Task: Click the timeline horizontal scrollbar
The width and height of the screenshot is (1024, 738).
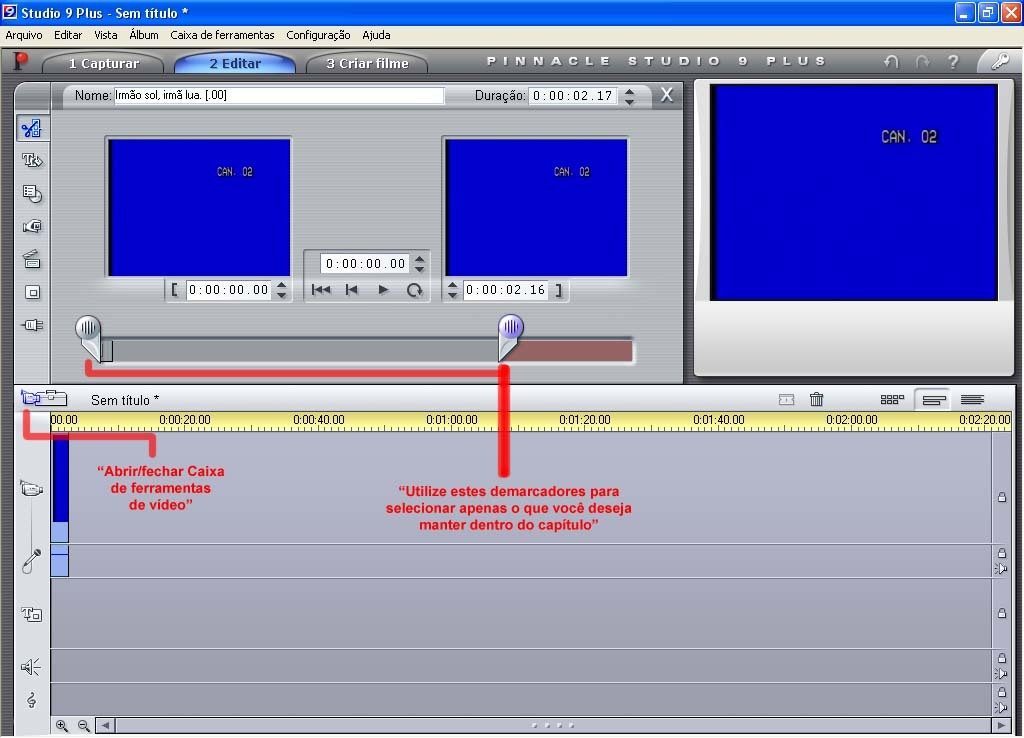Action: pyautogui.click(x=552, y=726)
